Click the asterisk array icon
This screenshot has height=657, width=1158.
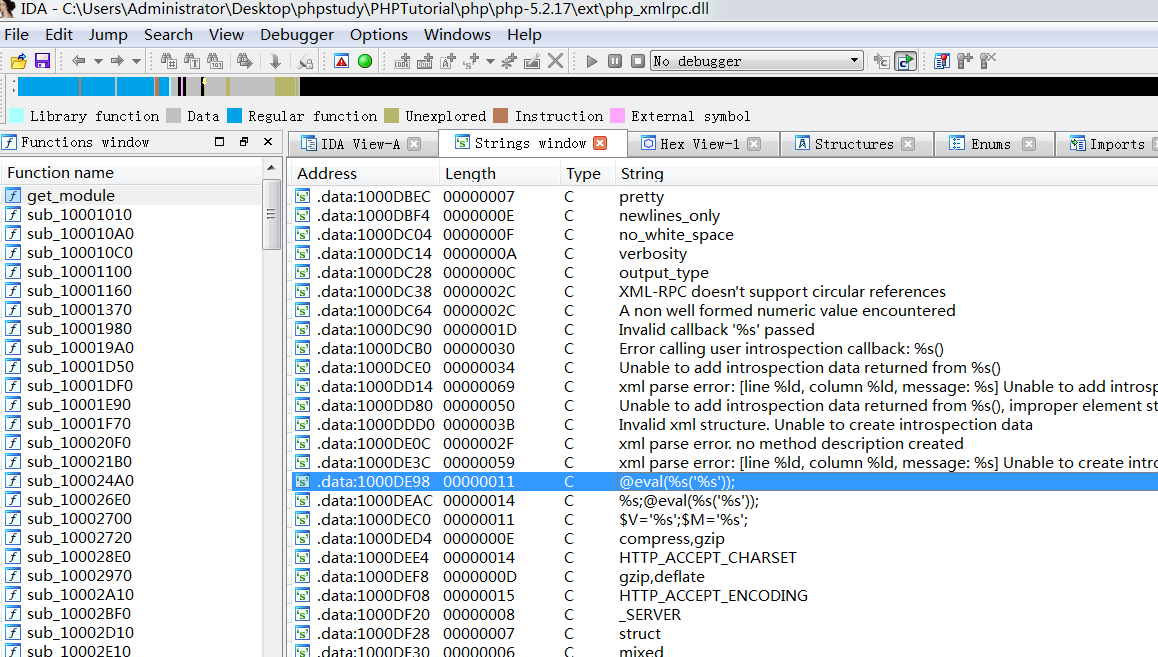[509, 61]
